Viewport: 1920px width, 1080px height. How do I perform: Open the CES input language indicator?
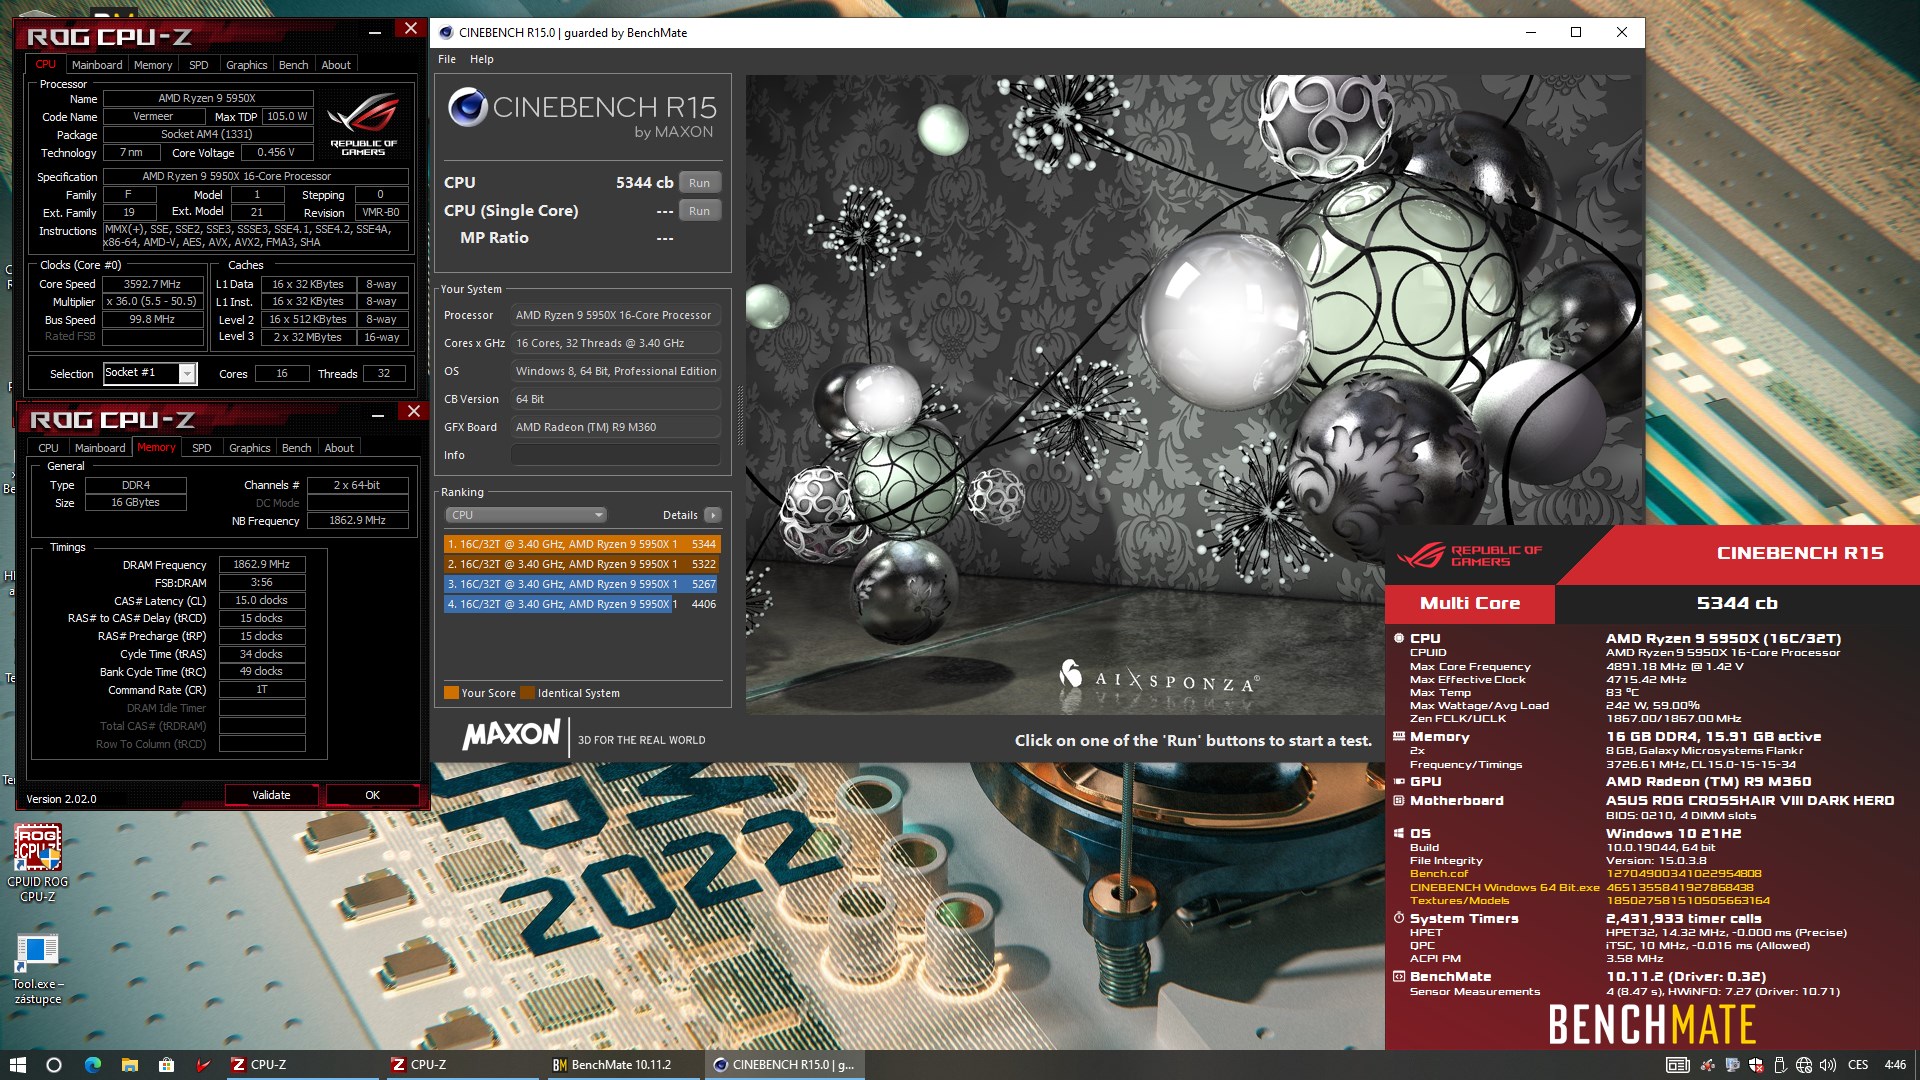pos(1858,1065)
